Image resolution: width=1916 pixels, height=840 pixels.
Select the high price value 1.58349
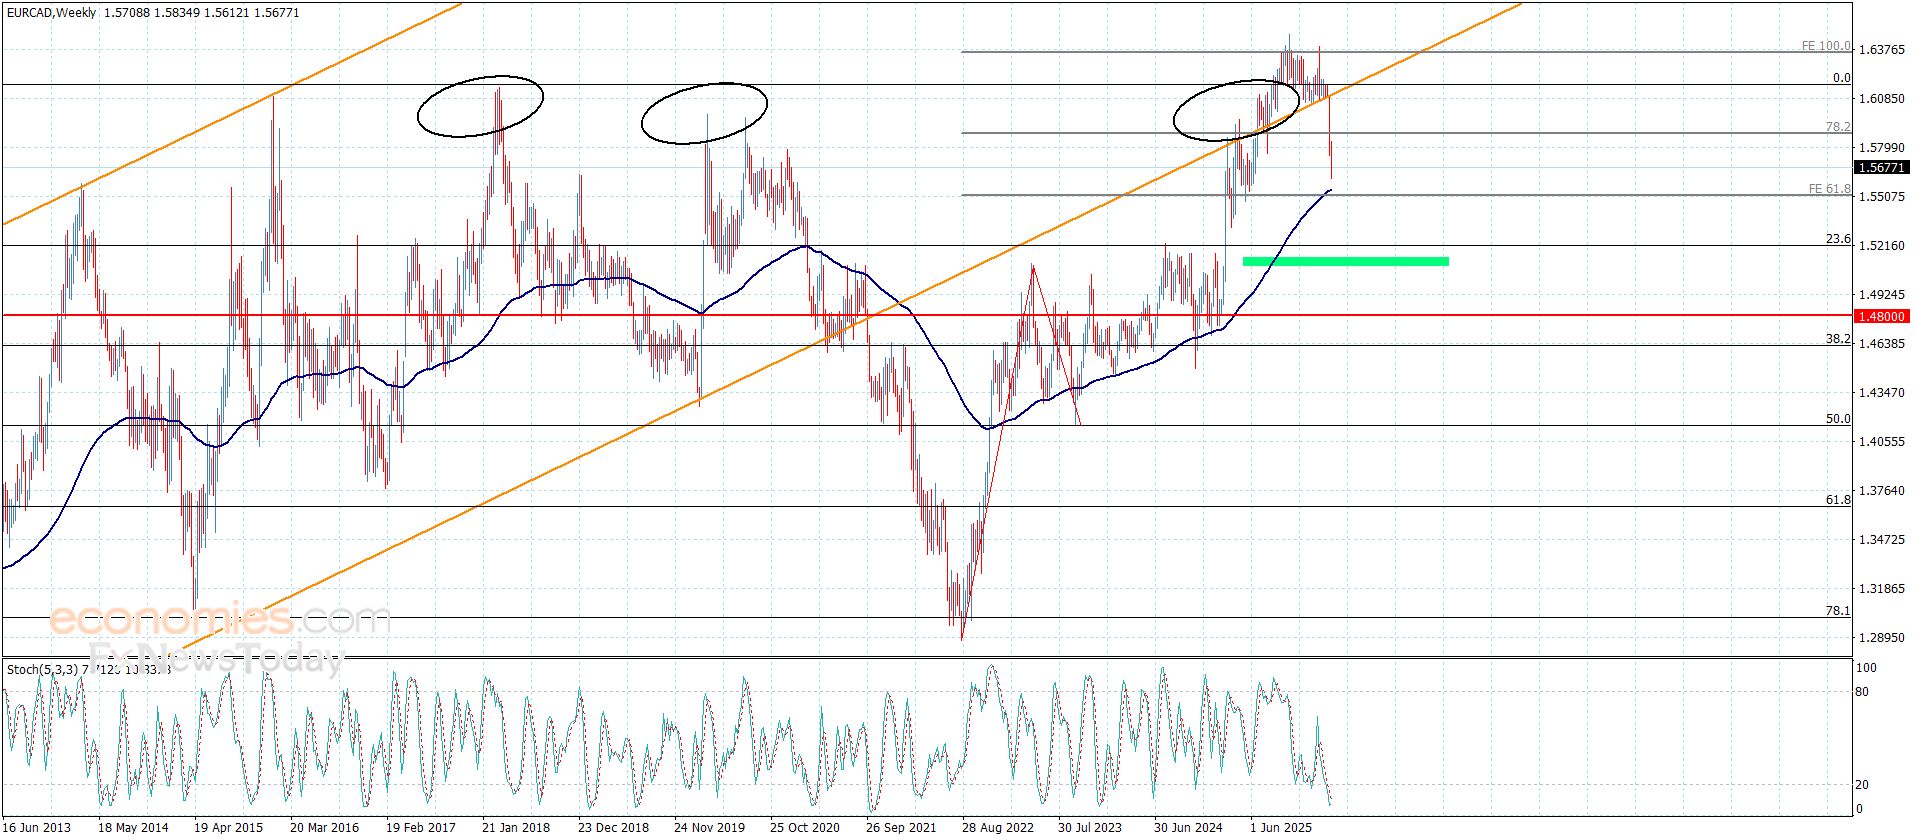pos(177,13)
